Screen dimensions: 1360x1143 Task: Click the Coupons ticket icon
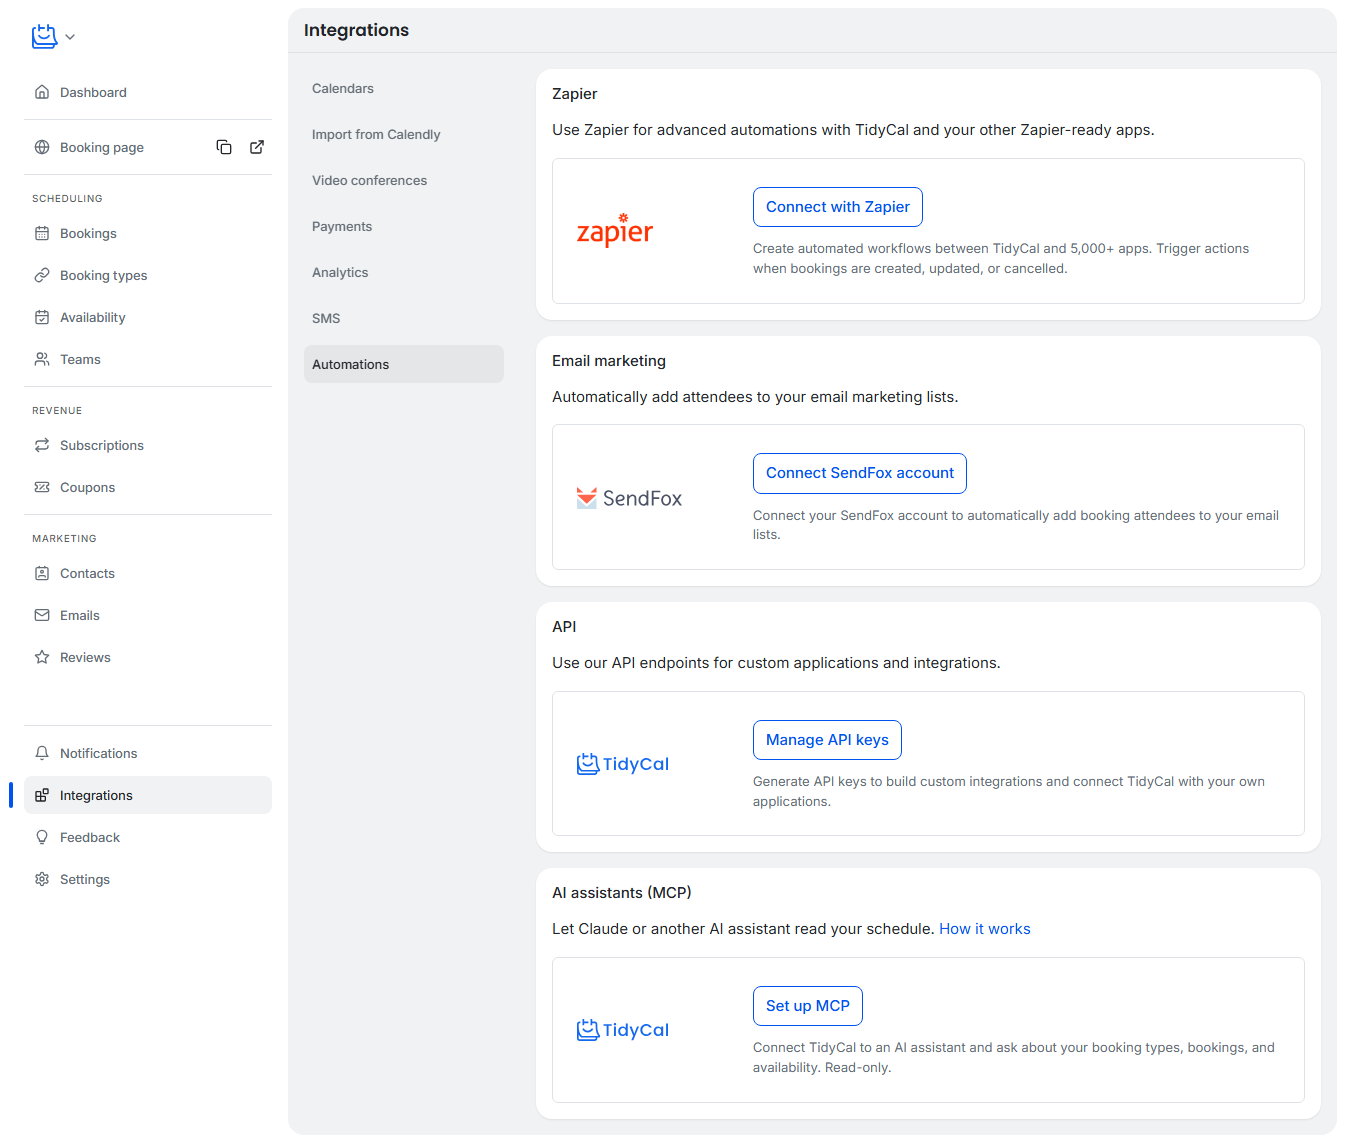point(42,487)
